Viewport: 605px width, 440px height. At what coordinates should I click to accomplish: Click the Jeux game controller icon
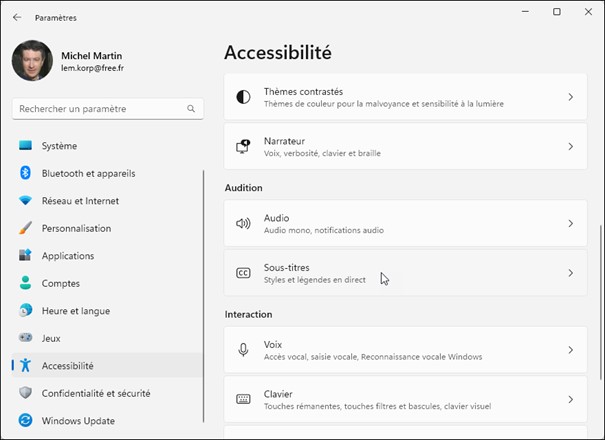(25, 338)
